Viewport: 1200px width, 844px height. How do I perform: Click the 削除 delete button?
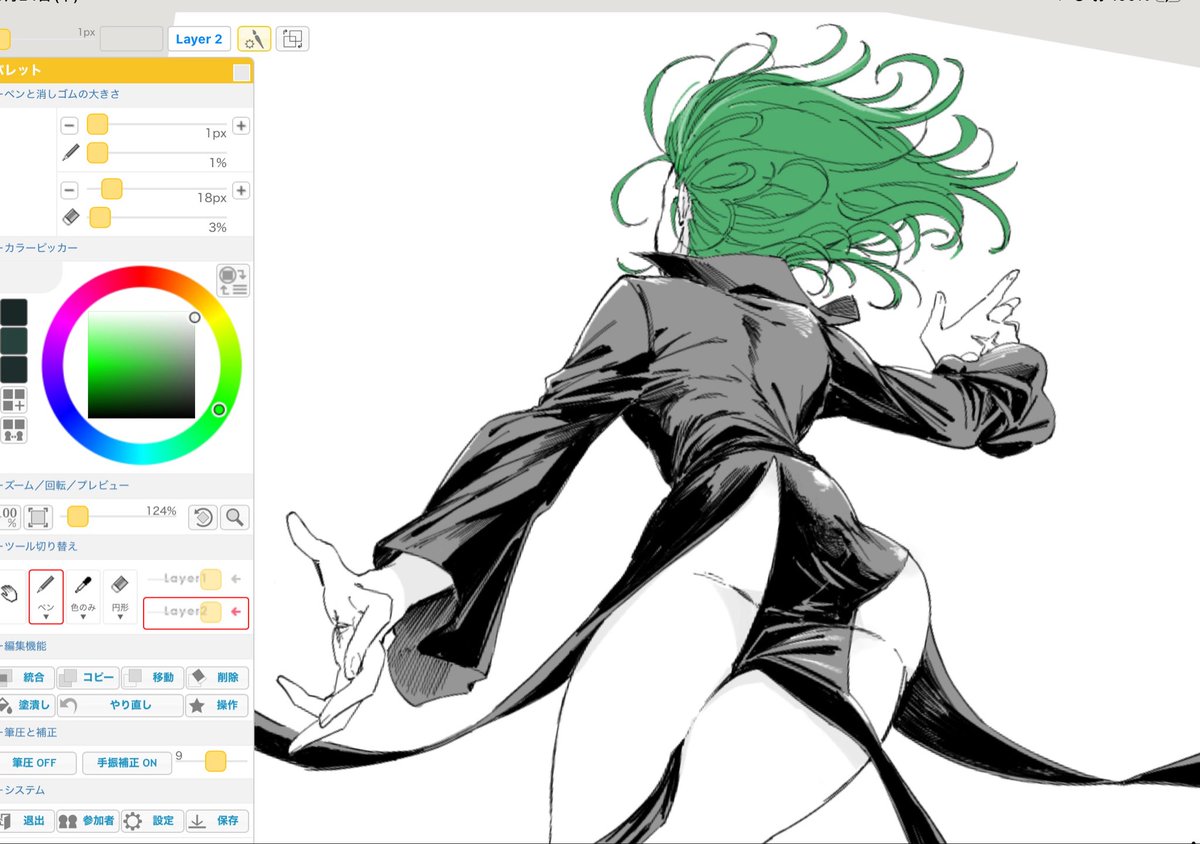217,678
